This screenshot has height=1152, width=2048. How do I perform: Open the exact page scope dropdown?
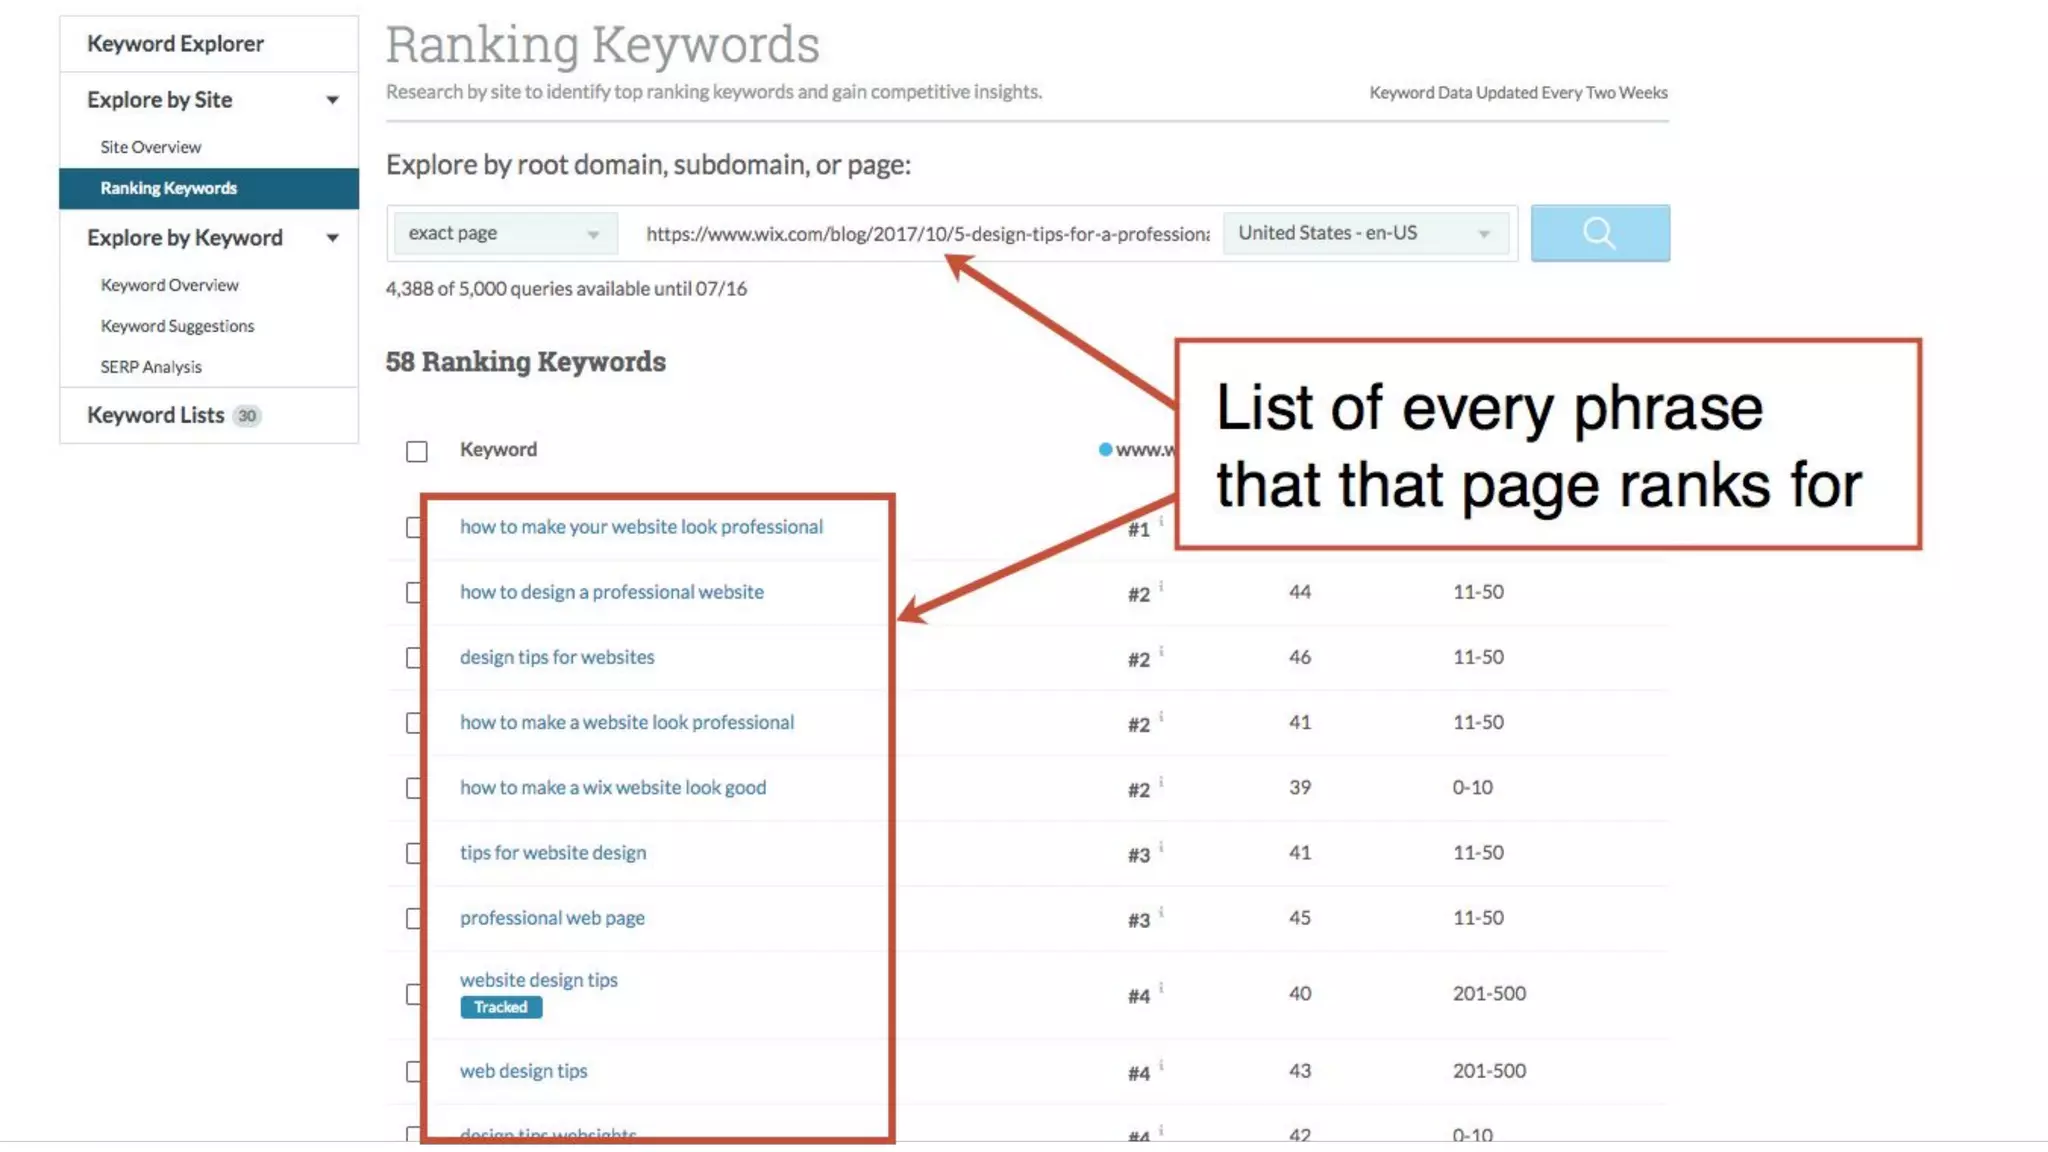point(503,233)
